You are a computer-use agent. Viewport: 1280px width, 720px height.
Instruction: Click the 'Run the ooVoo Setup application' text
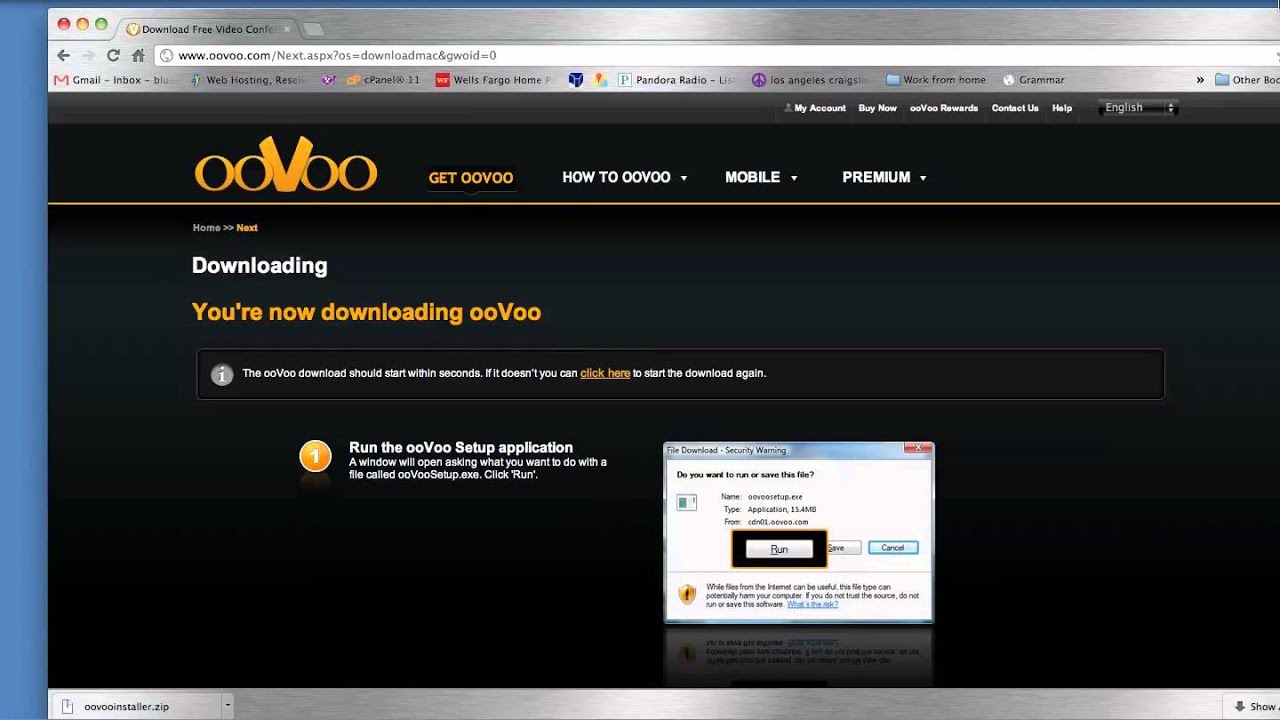(461, 448)
